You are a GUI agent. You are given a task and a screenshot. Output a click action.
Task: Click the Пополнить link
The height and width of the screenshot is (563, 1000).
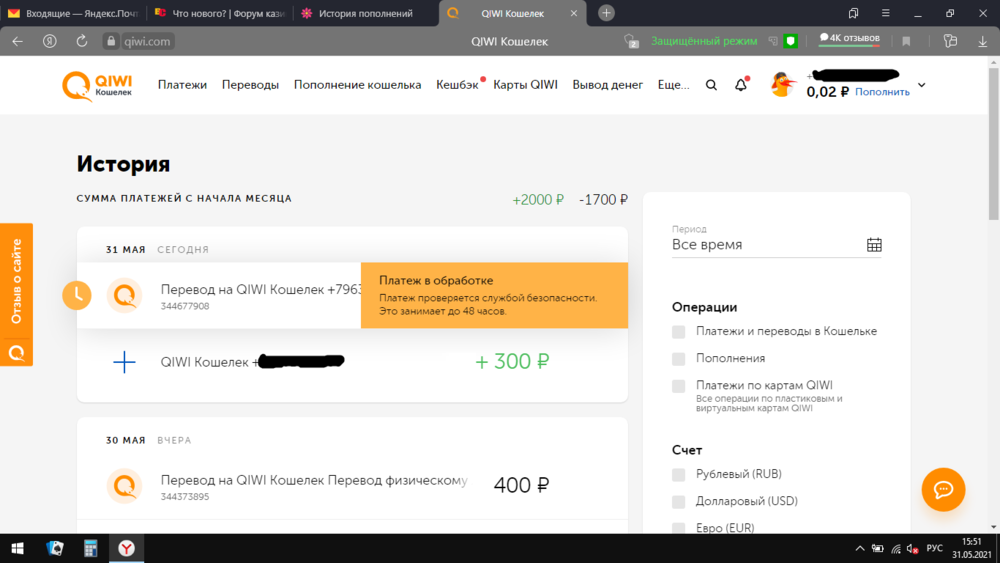click(x=882, y=92)
